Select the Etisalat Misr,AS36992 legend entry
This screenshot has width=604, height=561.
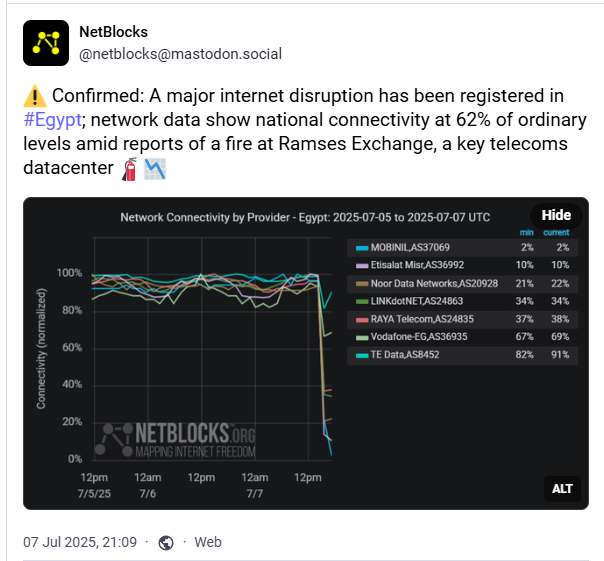pos(463,265)
